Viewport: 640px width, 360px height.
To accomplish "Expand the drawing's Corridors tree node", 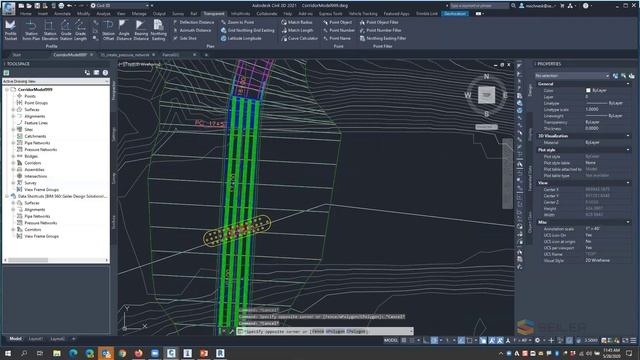I will tap(13, 163).
